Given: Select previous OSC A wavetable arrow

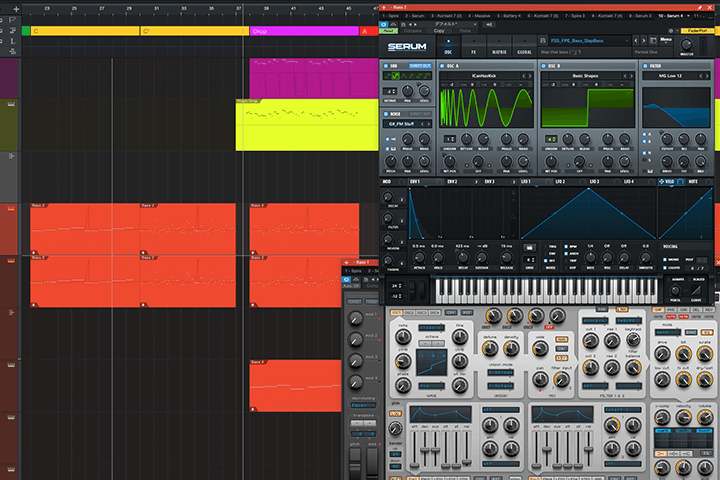Looking at the screenshot, I should (x=523, y=76).
